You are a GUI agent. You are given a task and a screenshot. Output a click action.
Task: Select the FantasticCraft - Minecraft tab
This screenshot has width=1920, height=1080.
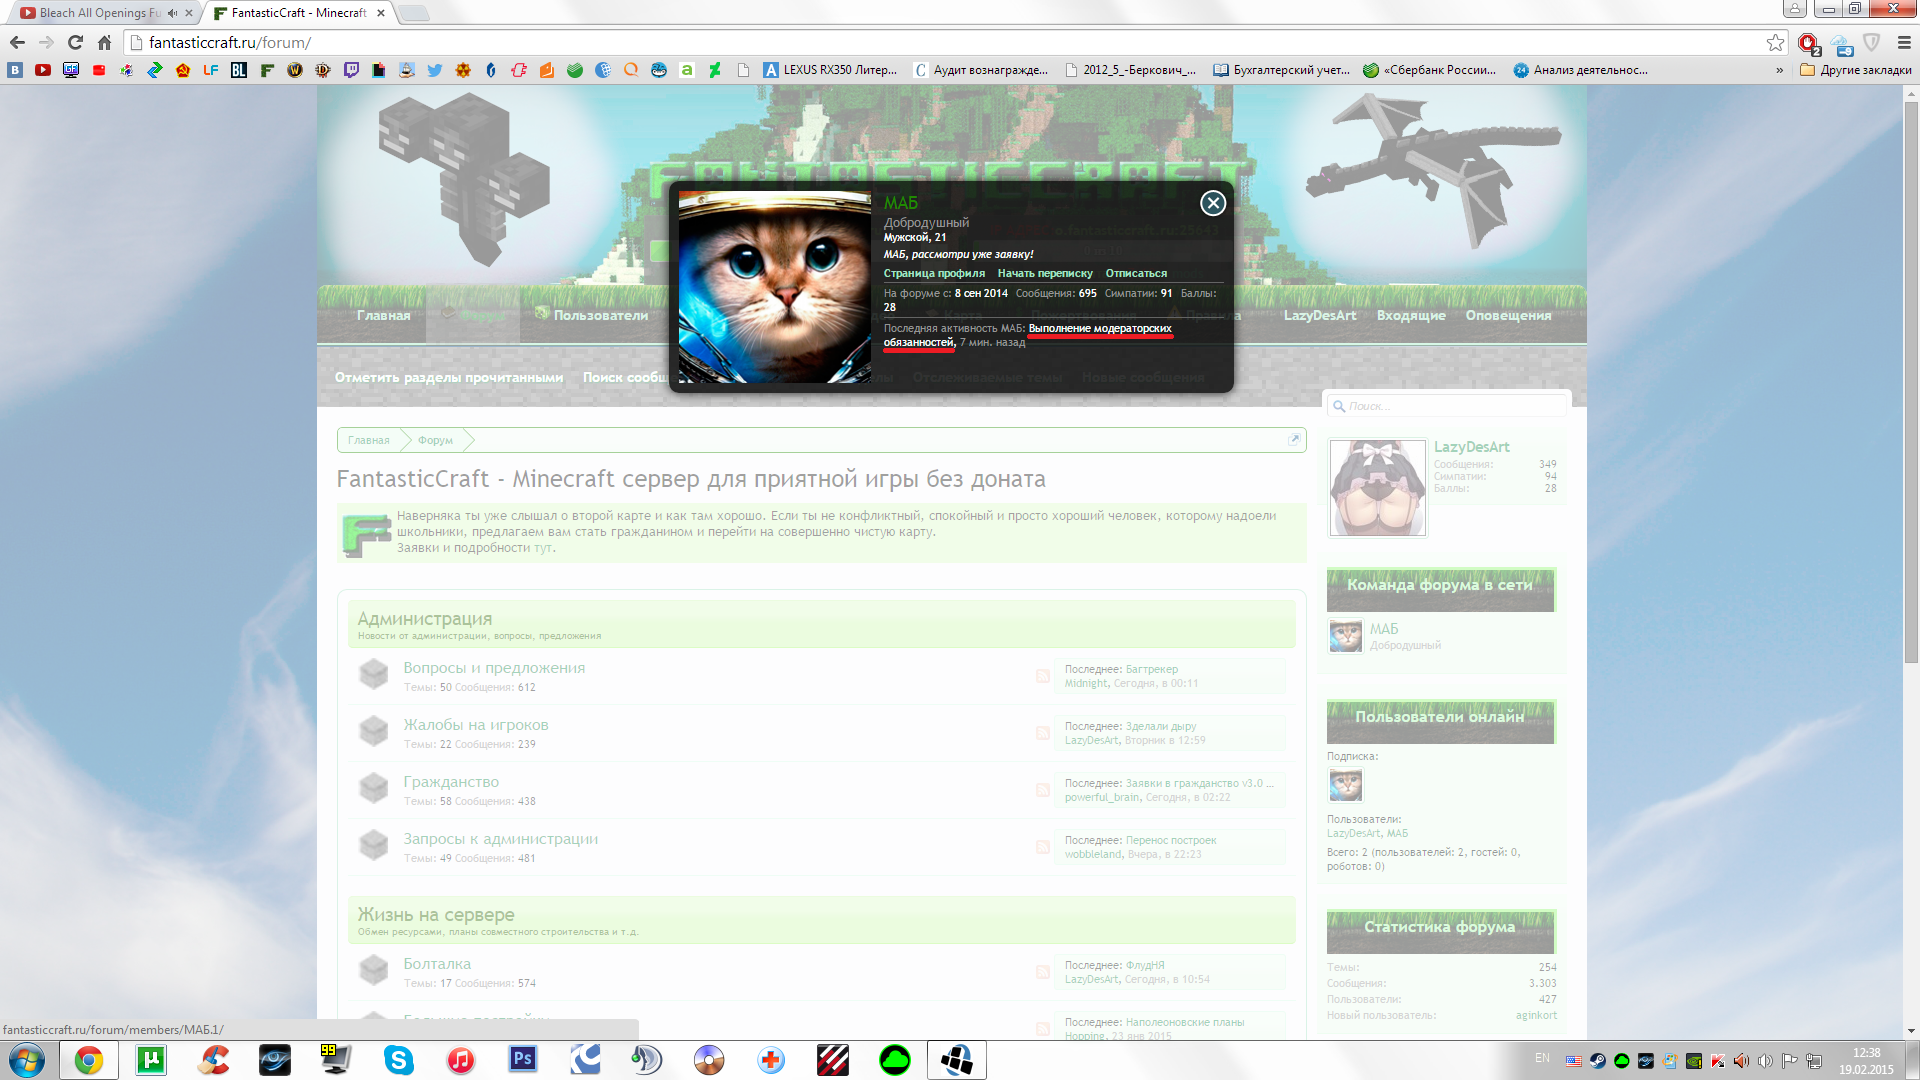pyautogui.click(x=298, y=13)
